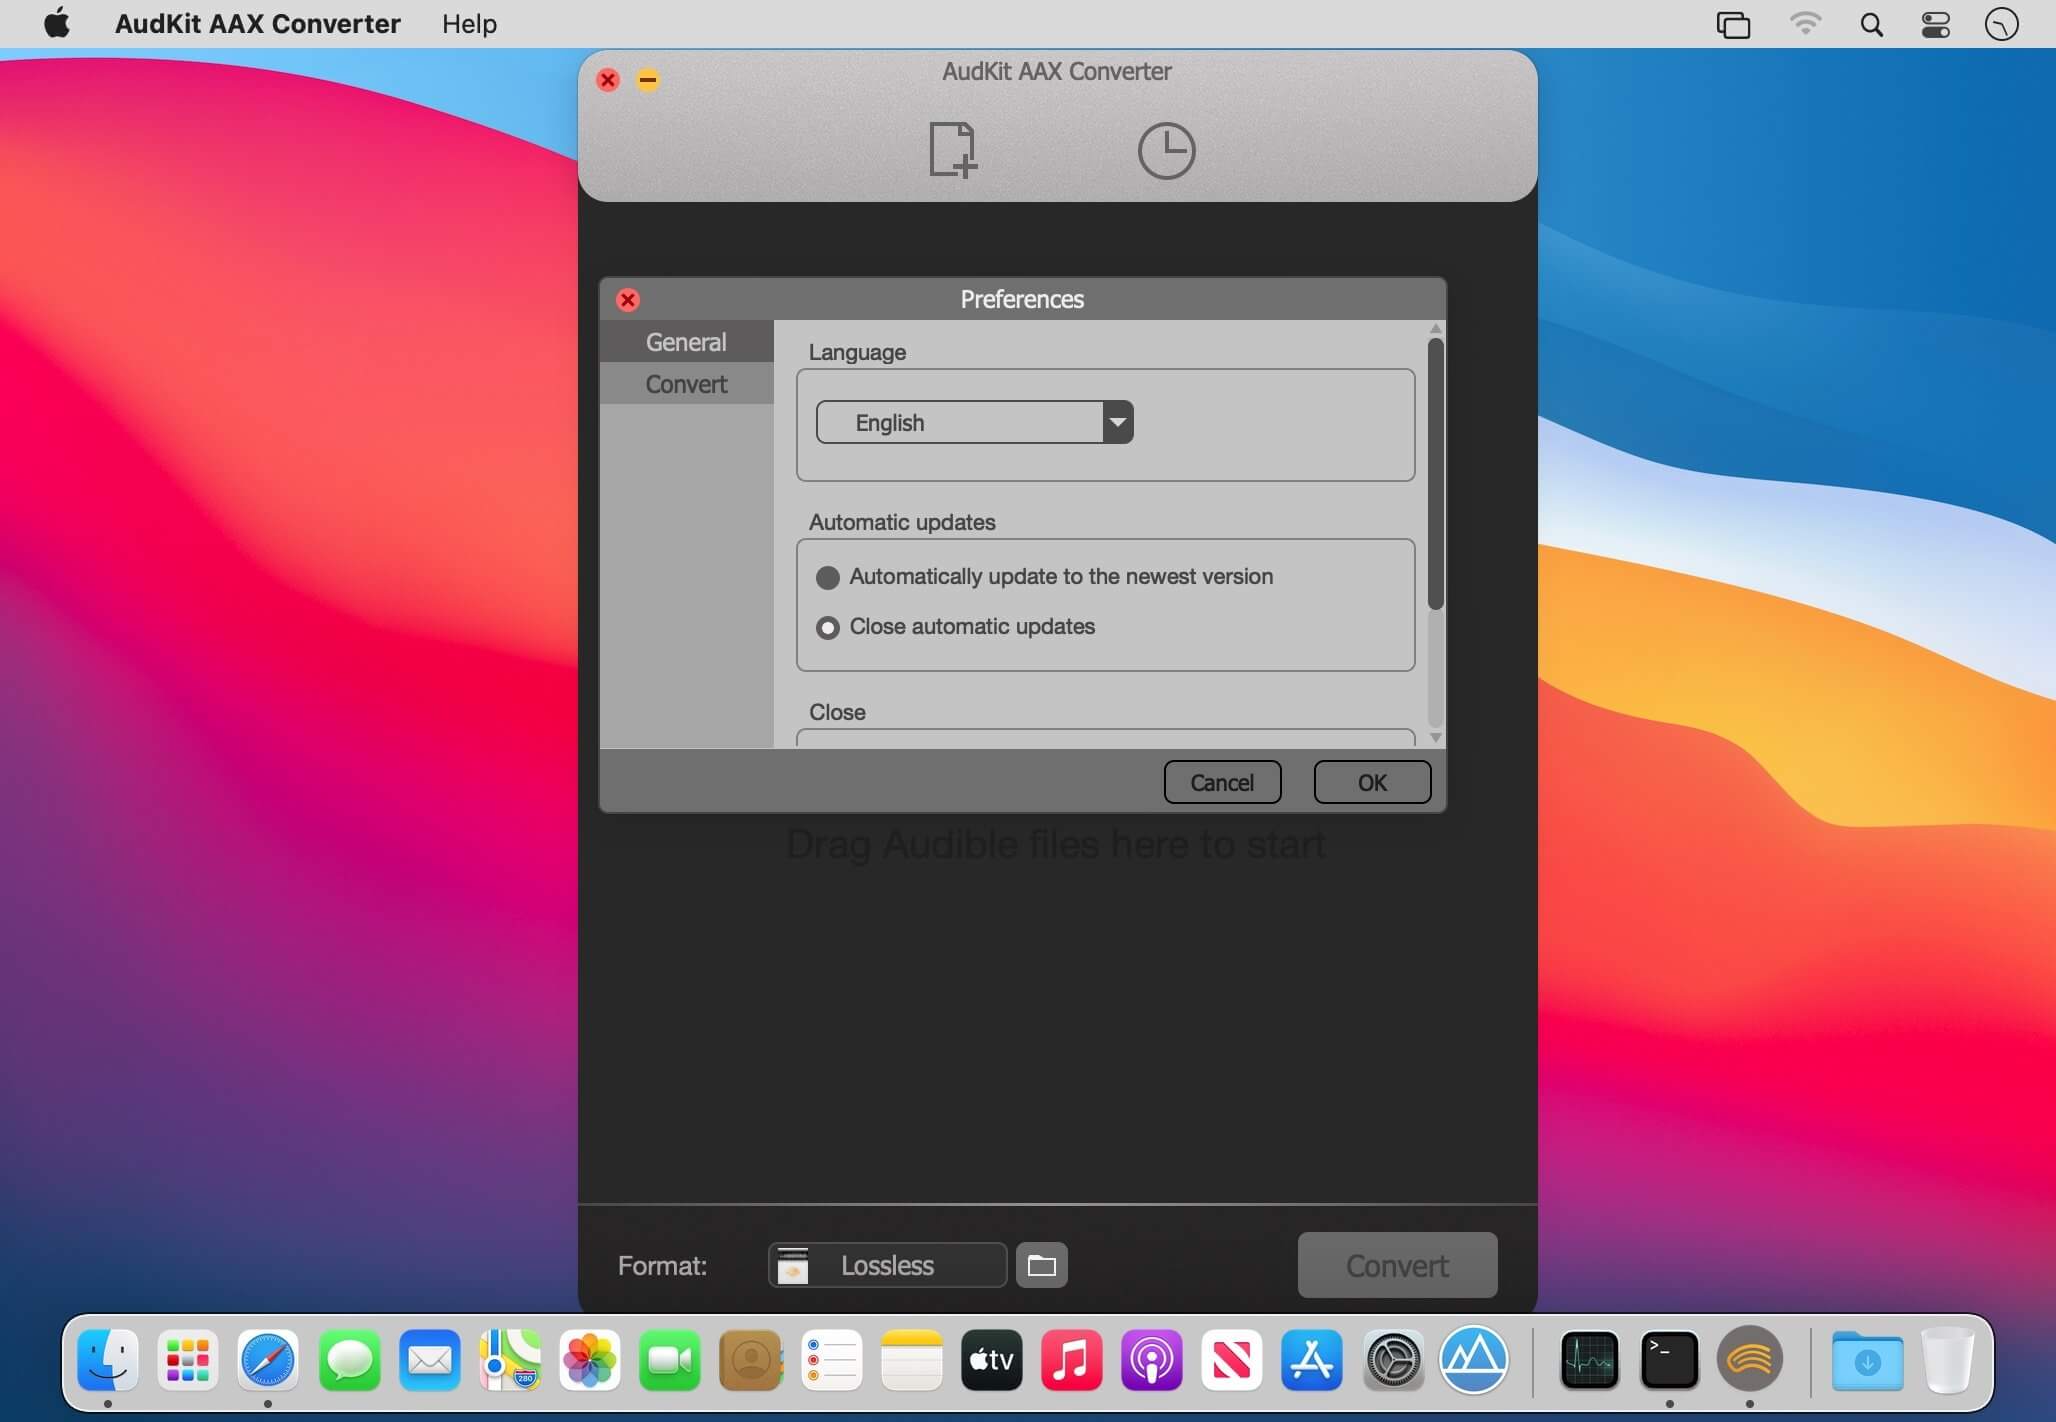Open Photos from the Dock
Screen dimensions: 2056x1422
pos(590,1359)
